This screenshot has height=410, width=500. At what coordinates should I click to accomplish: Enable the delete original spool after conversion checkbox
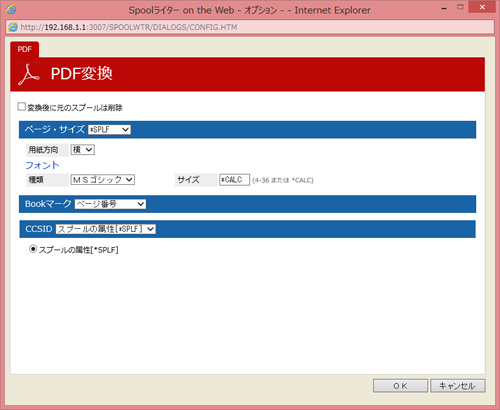pyautogui.click(x=21, y=107)
